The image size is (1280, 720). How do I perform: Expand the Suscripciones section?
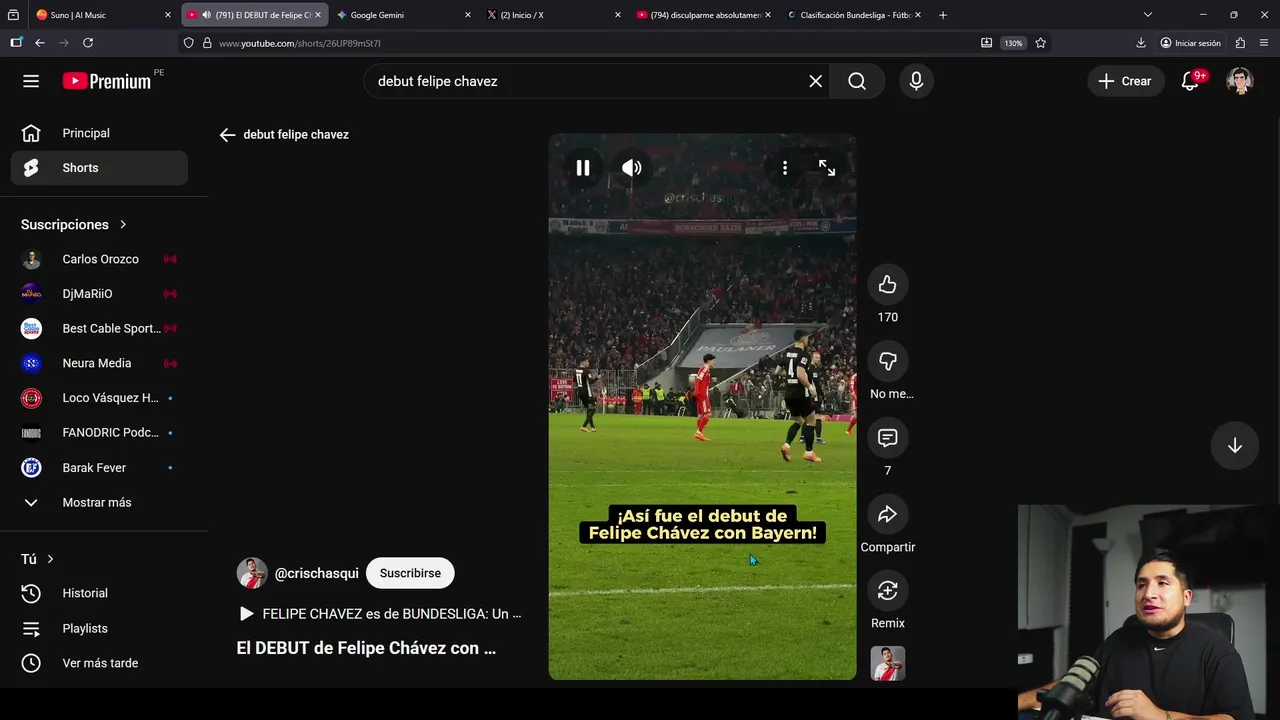pyautogui.click(x=74, y=224)
